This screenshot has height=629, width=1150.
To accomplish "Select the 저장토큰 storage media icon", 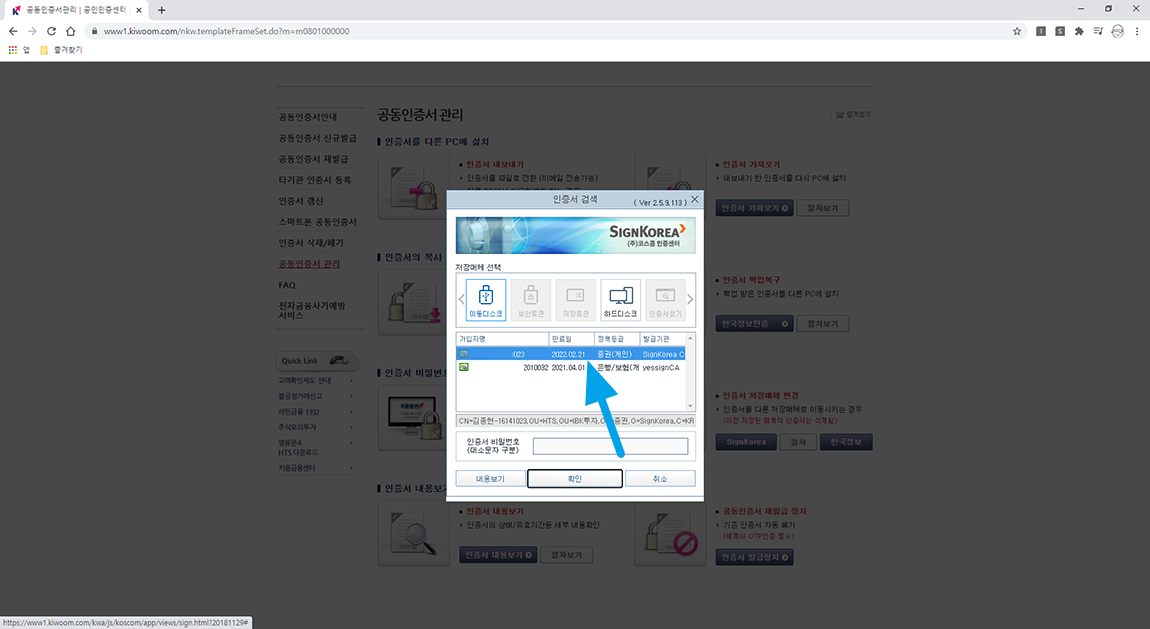I will (x=575, y=300).
